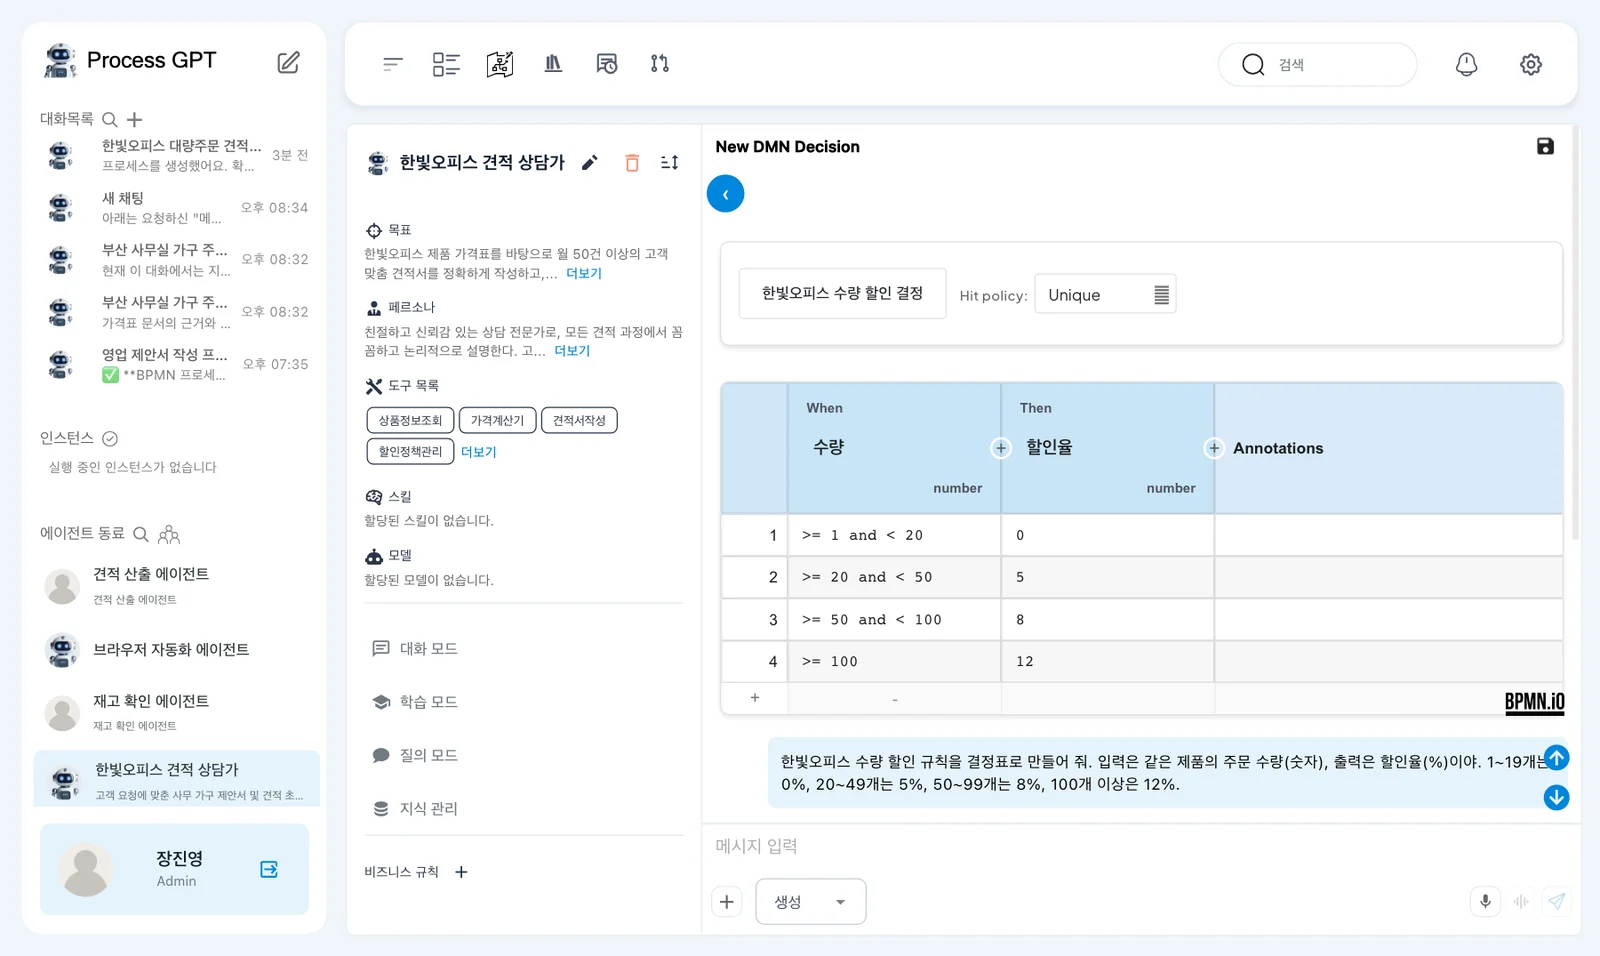Edit decision name 한빛오피스 수량 할인 결정
The image size is (1600, 956).
tap(842, 293)
